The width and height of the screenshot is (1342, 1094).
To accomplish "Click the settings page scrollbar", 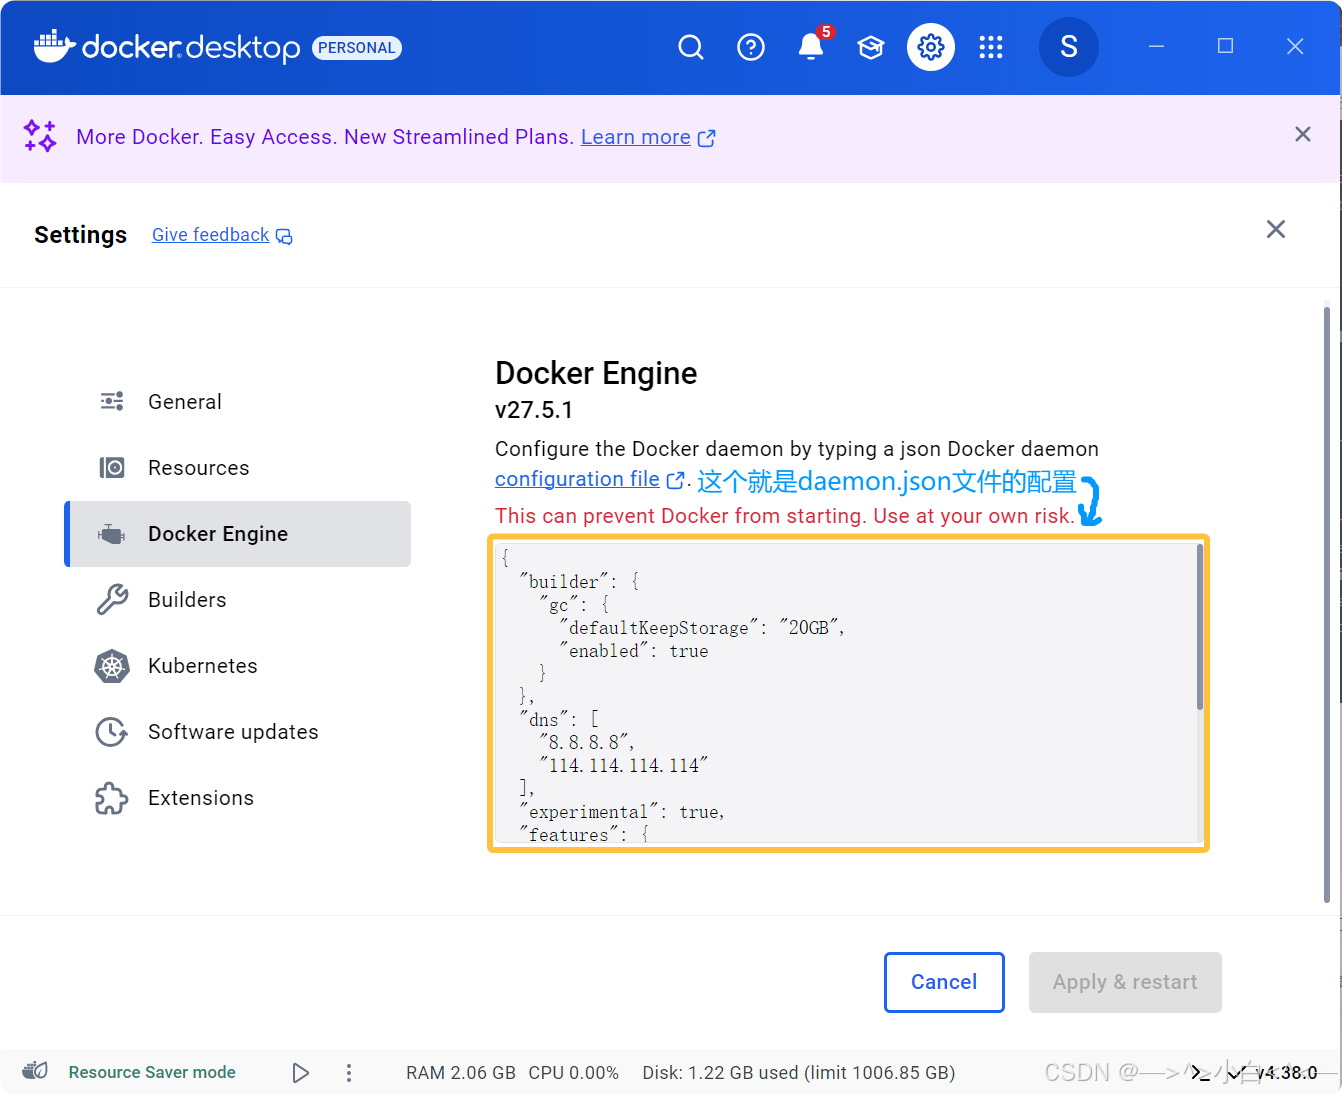I will [x=1326, y=604].
